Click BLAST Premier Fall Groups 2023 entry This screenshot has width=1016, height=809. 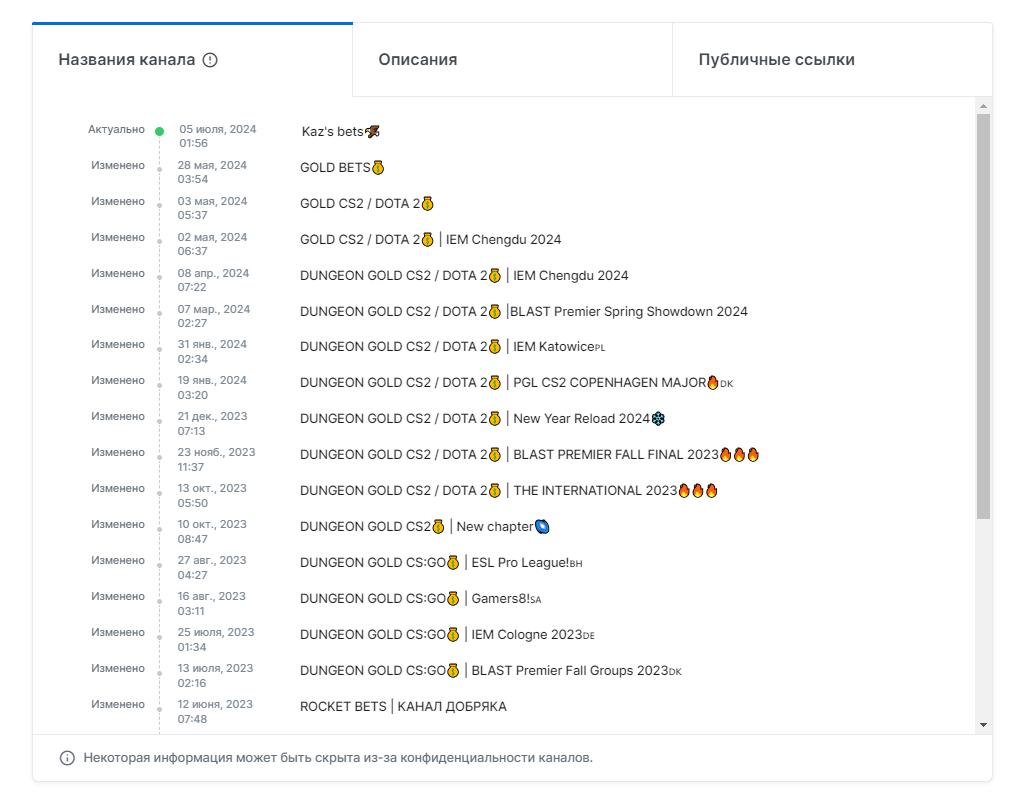[x=491, y=670]
